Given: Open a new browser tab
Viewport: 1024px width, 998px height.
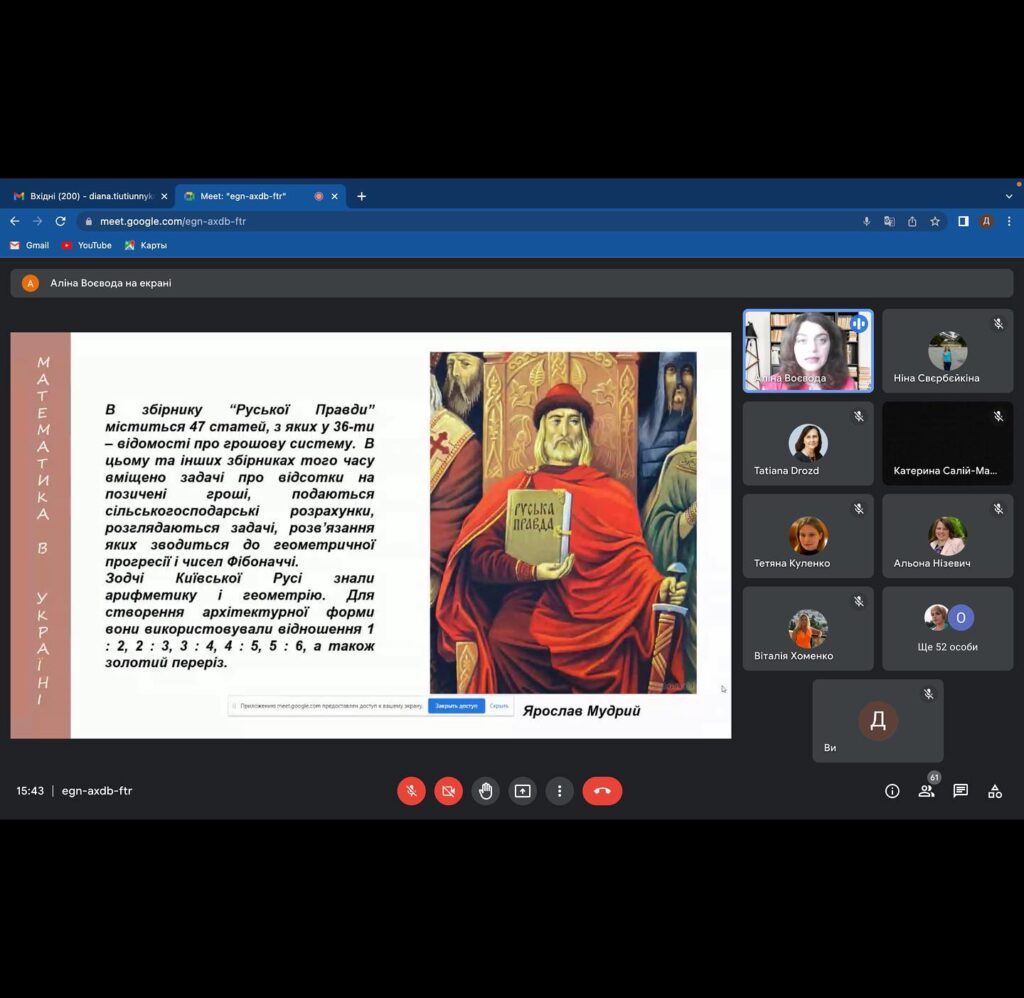Looking at the screenshot, I should 361,196.
